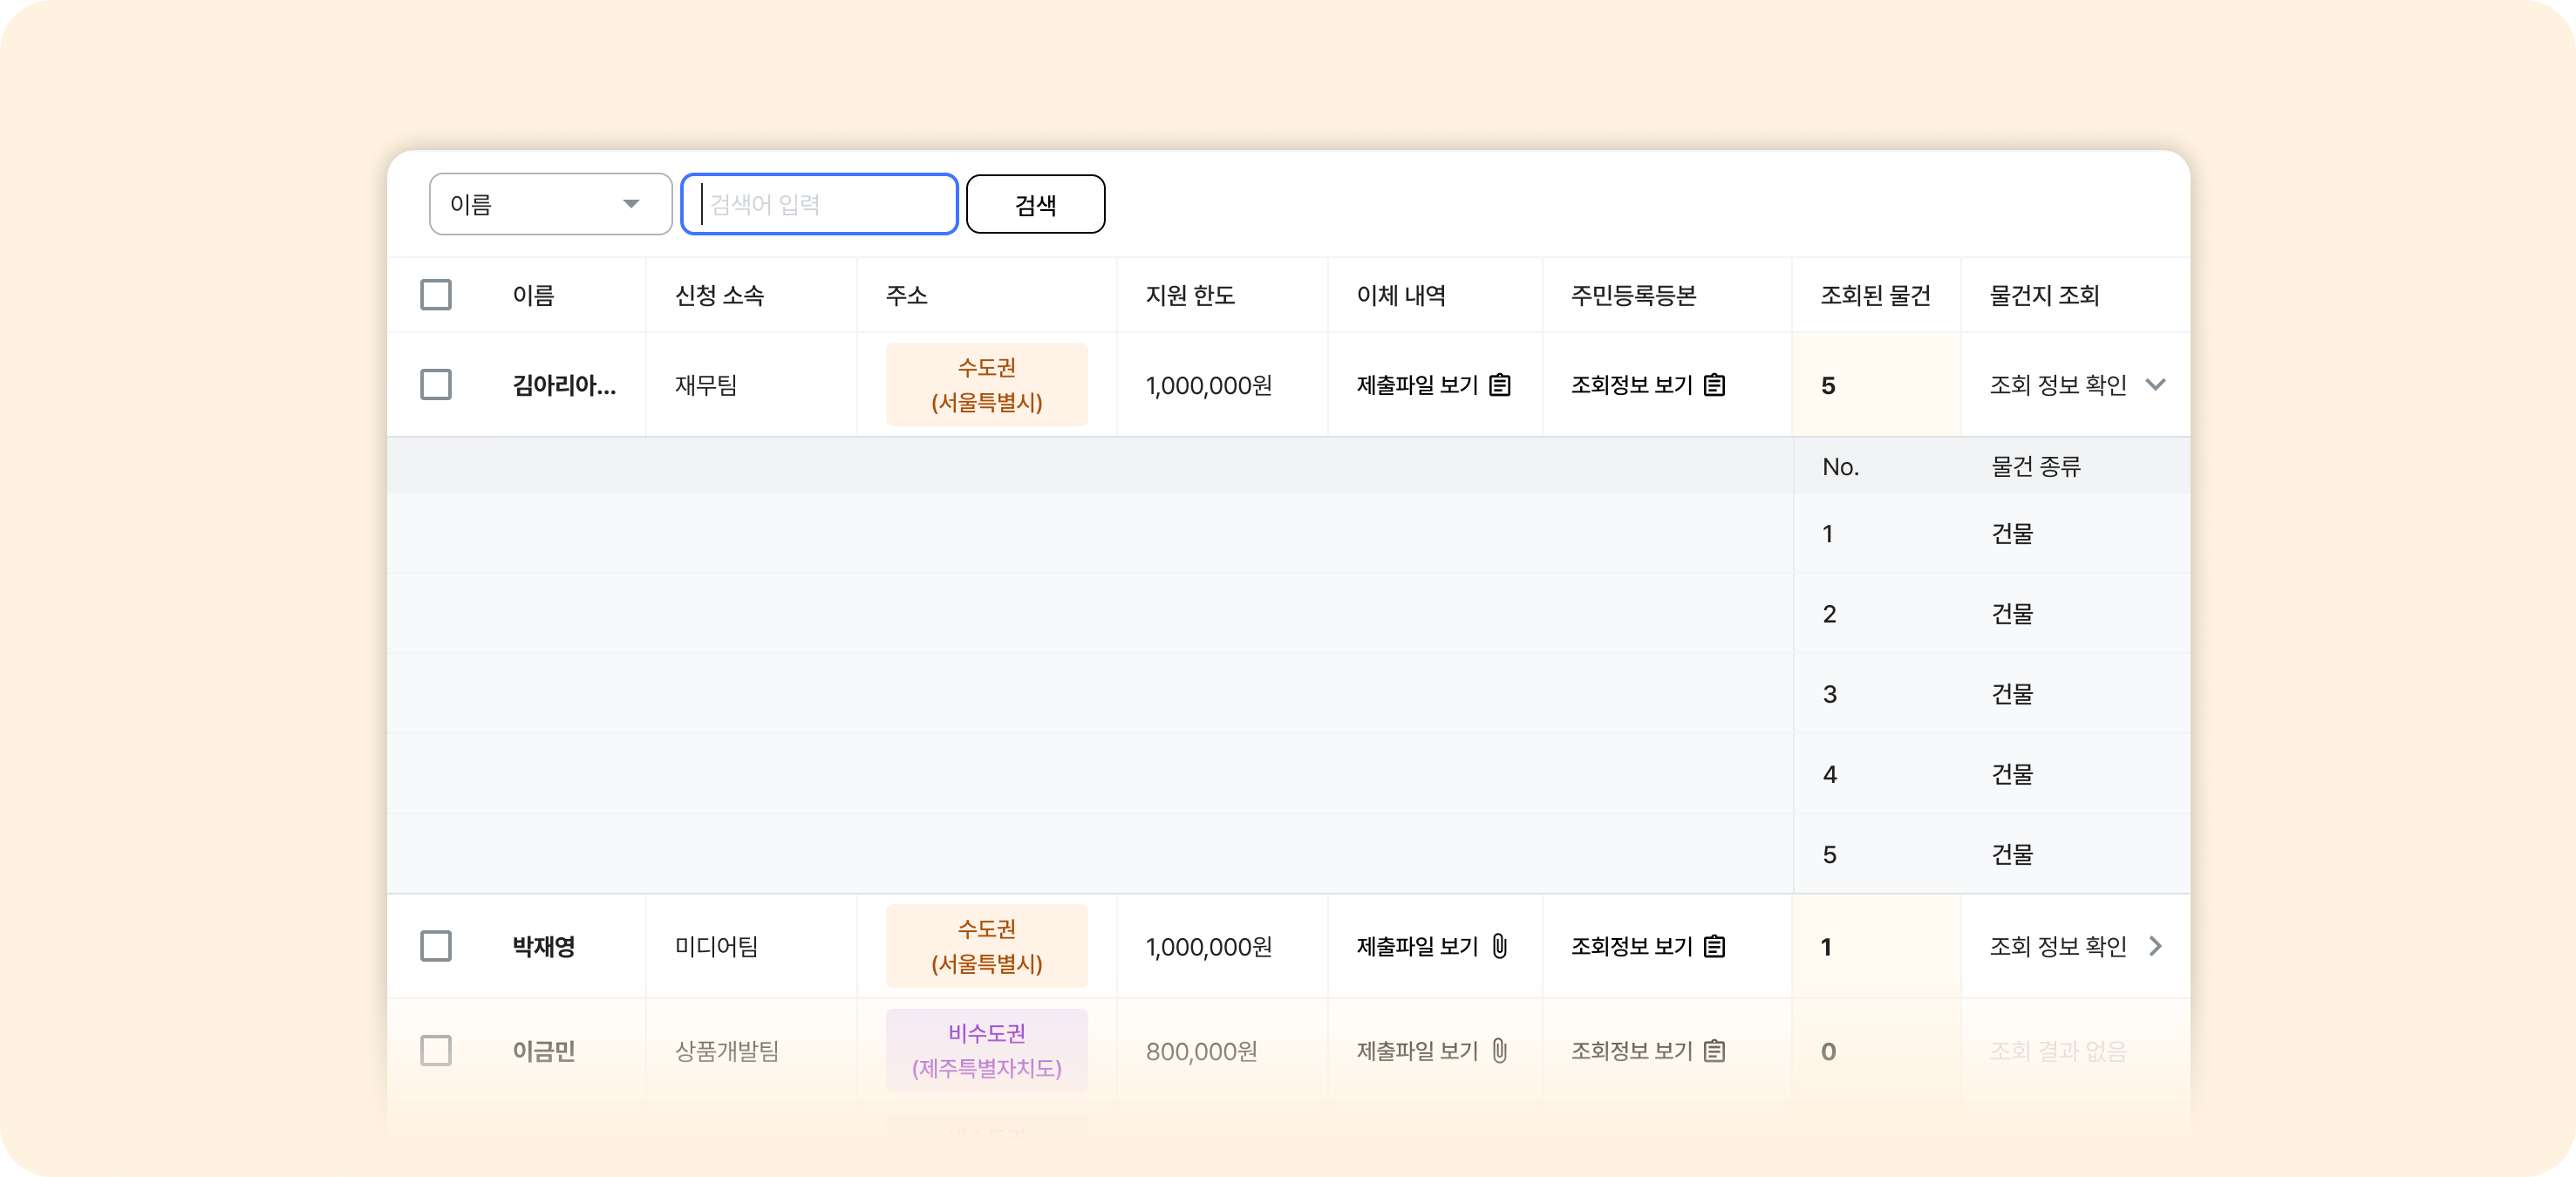Click the 수도권 서울특별시 tag for 김아리아

(x=986, y=385)
